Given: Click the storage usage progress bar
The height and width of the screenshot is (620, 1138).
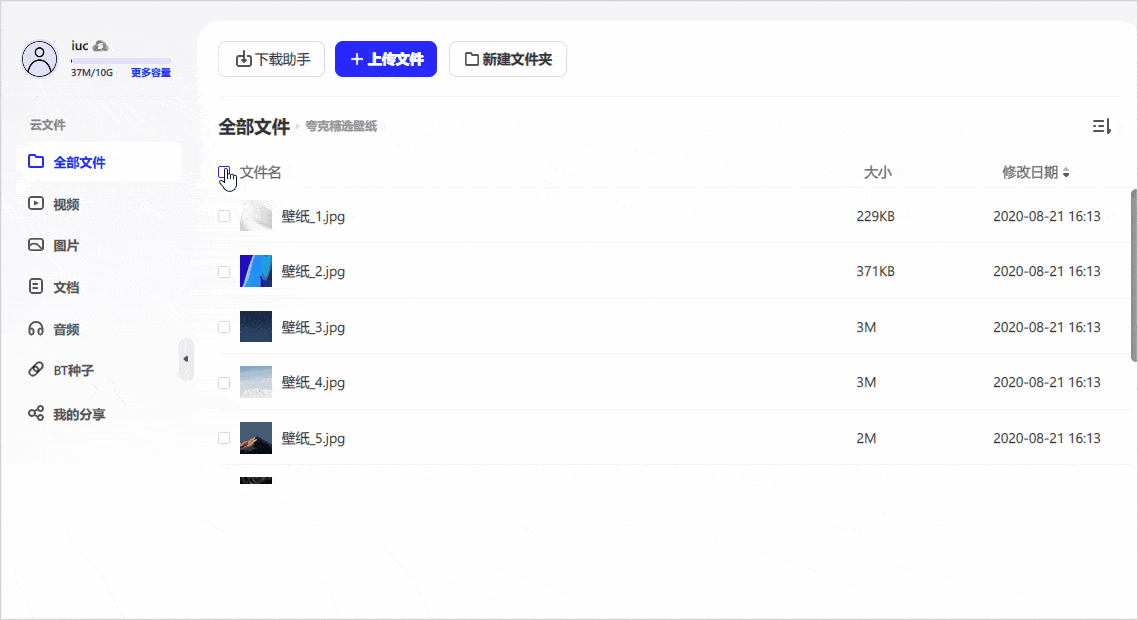Looking at the screenshot, I should pyautogui.click(x=120, y=61).
